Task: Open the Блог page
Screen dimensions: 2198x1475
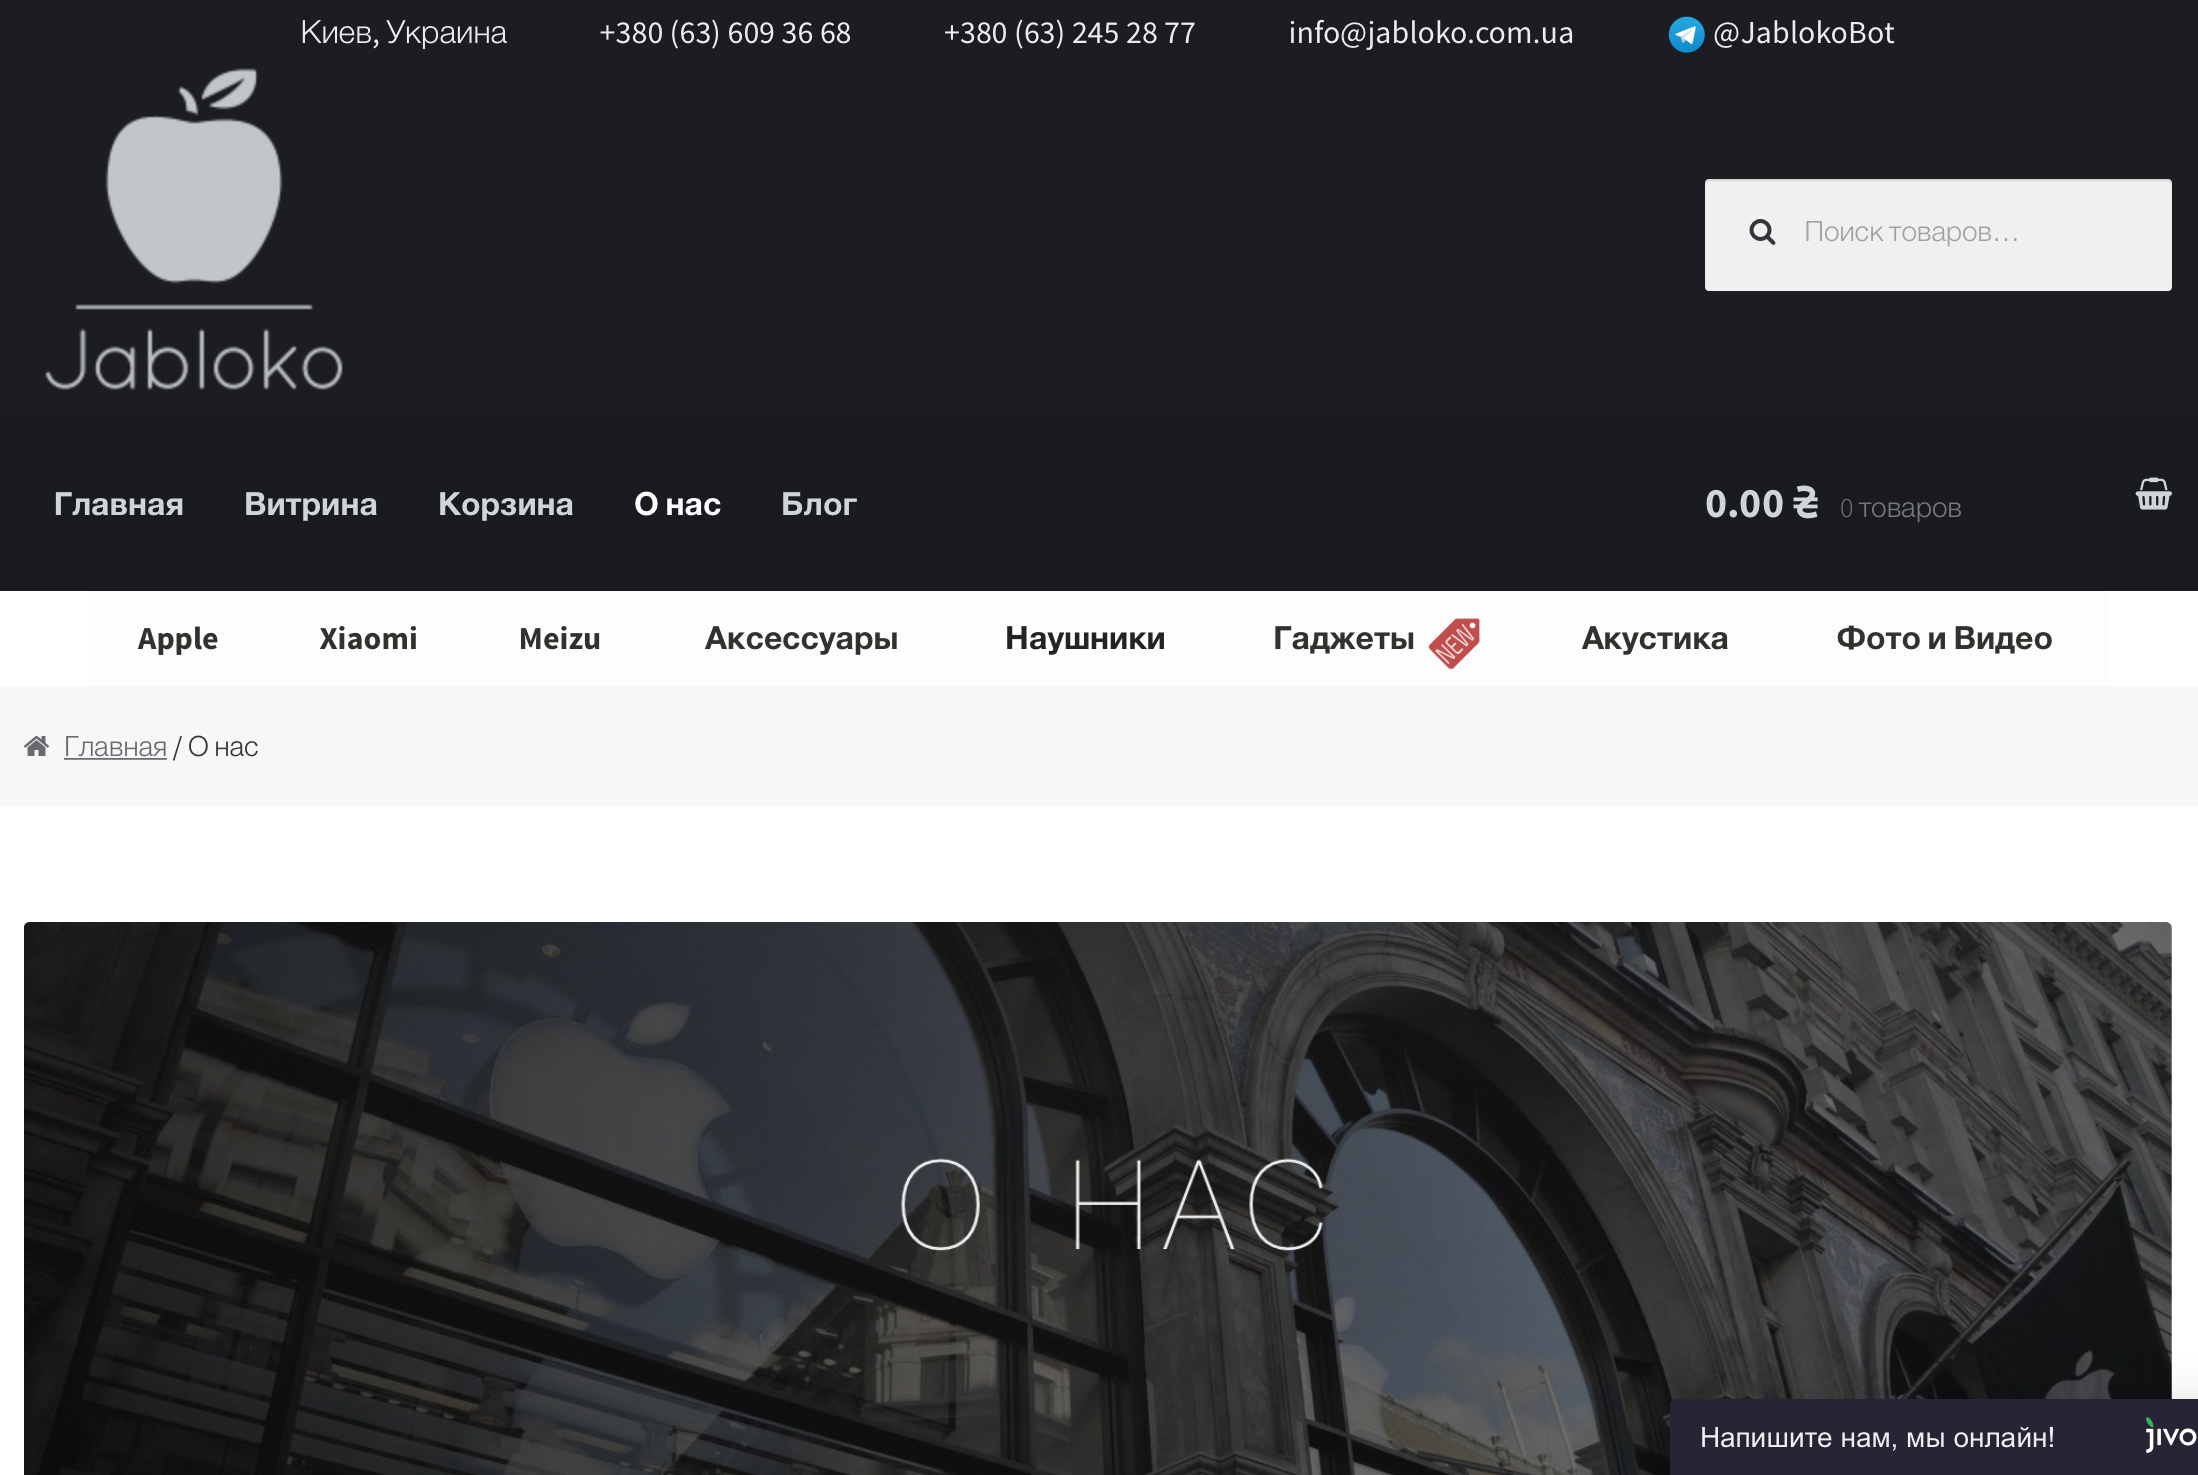Action: pos(819,504)
